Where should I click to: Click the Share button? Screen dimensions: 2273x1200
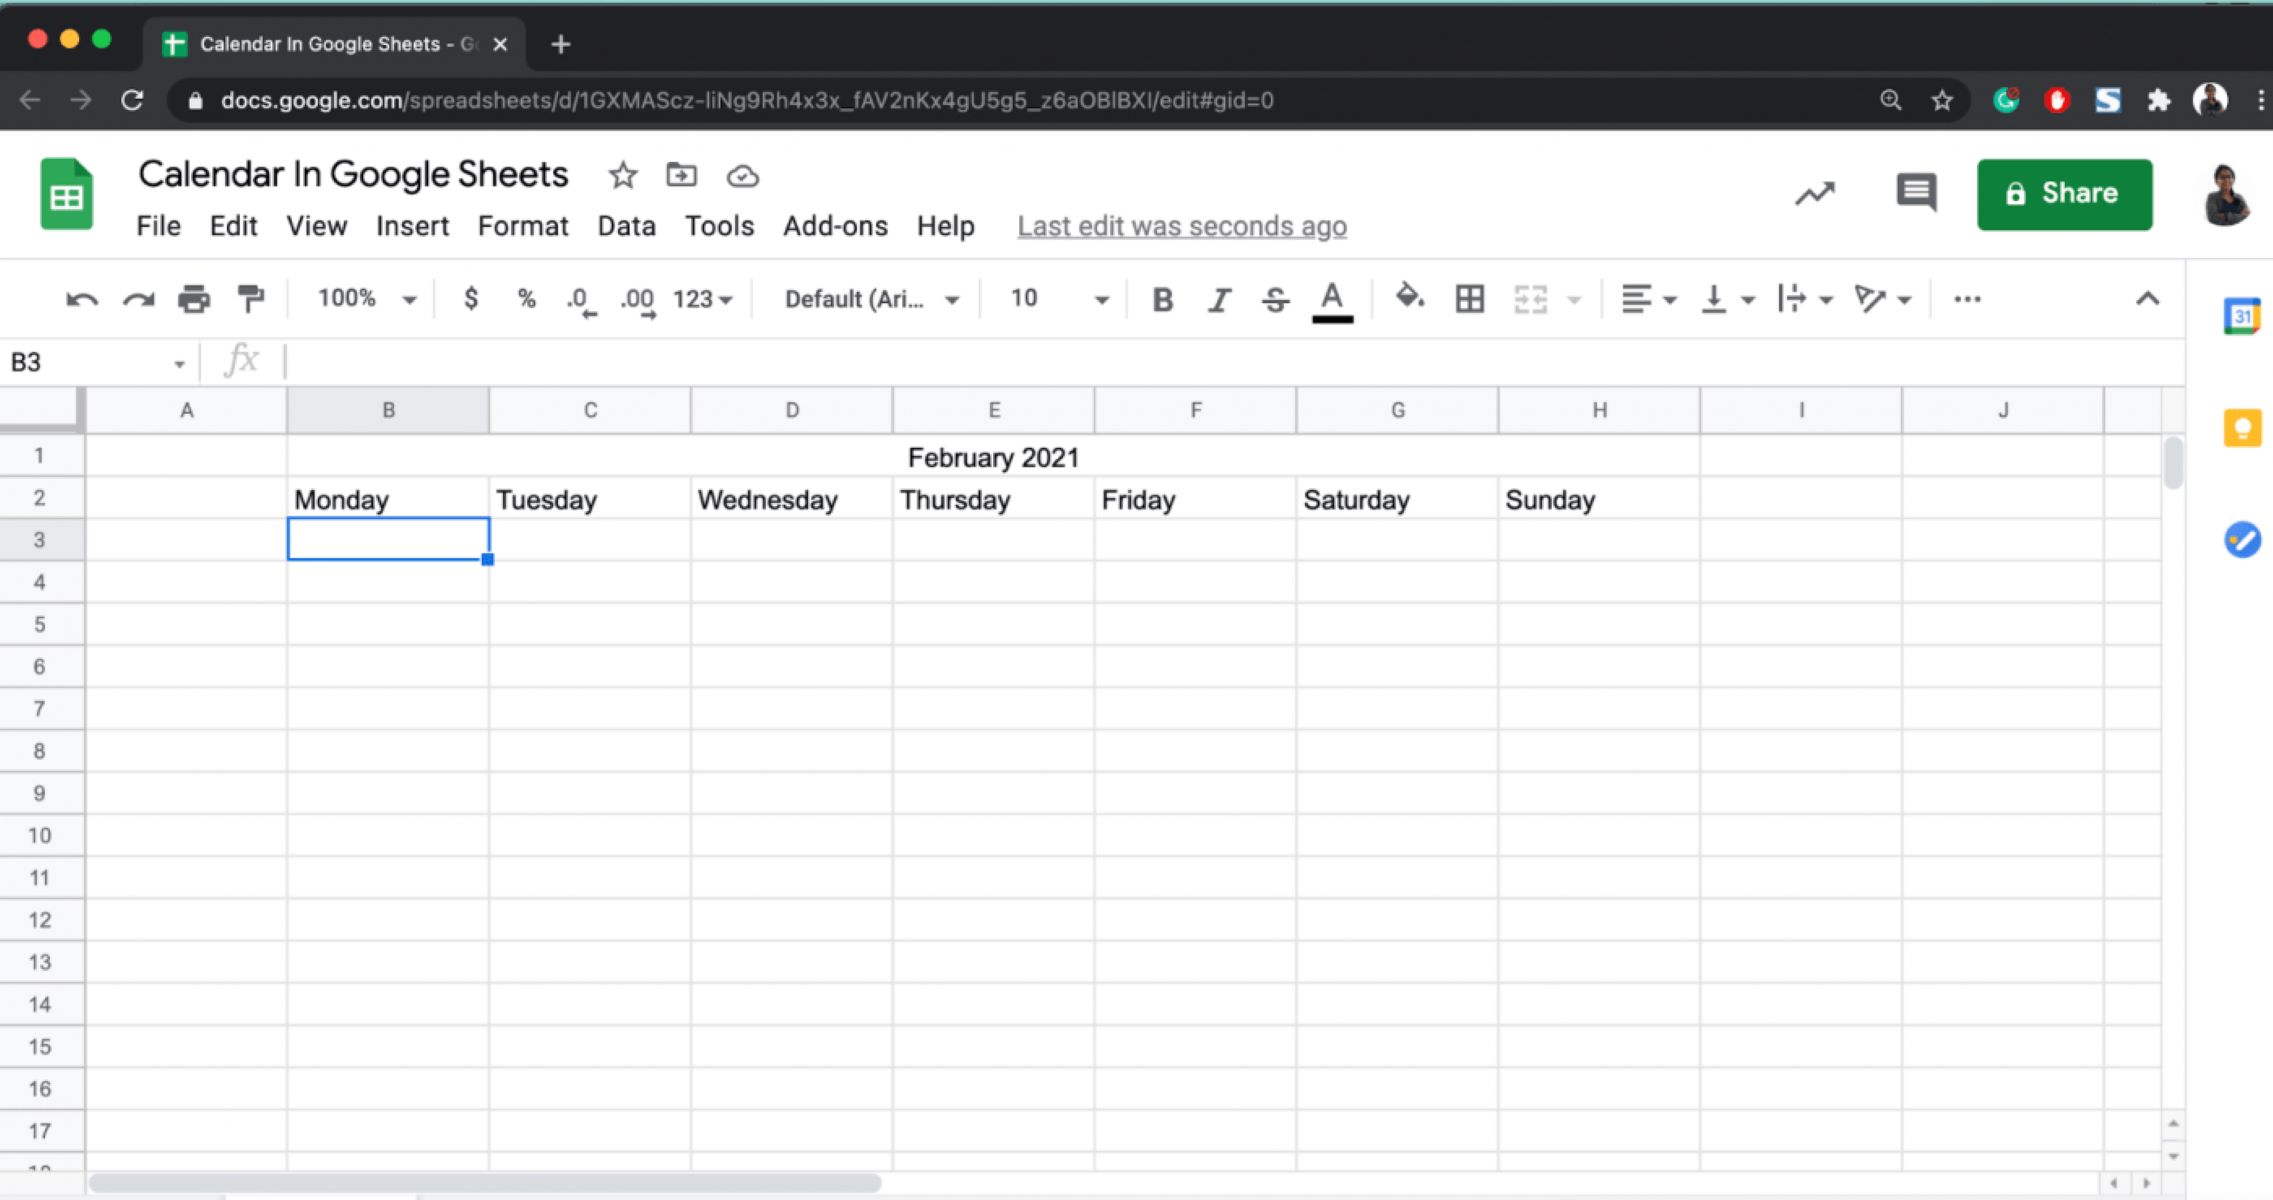coord(2064,193)
